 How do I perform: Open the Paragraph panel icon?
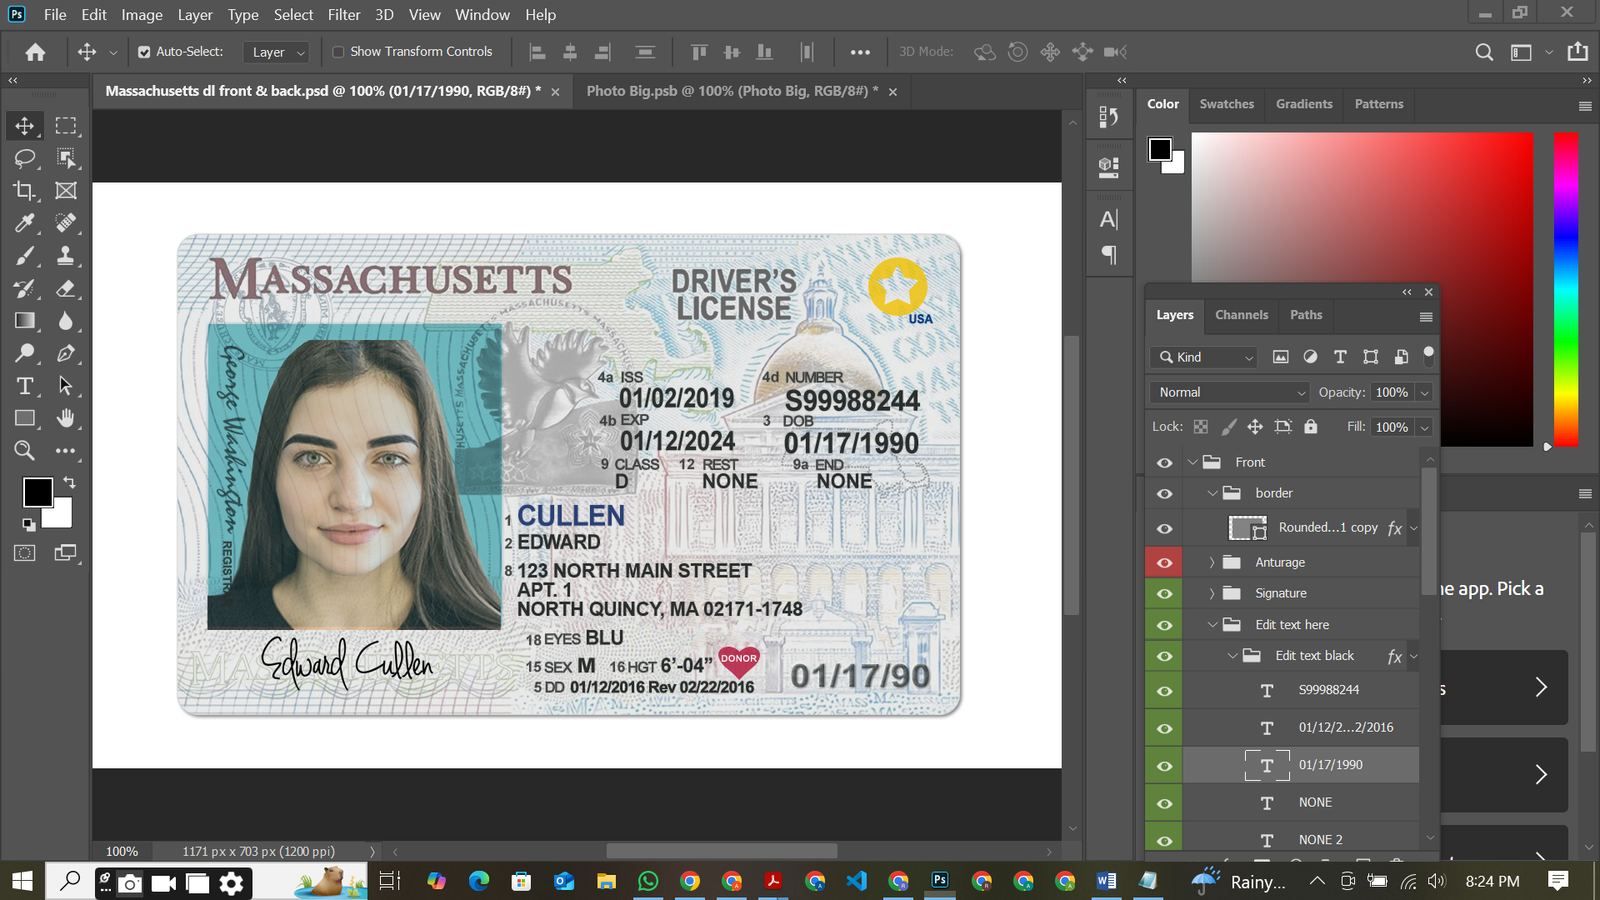click(x=1108, y=255)
